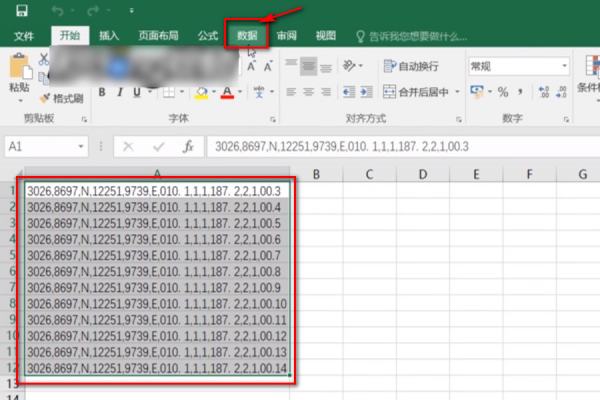Expand font color dropdown arrow
The height and width of the screenshot is (400, 600).
point(240,92)
